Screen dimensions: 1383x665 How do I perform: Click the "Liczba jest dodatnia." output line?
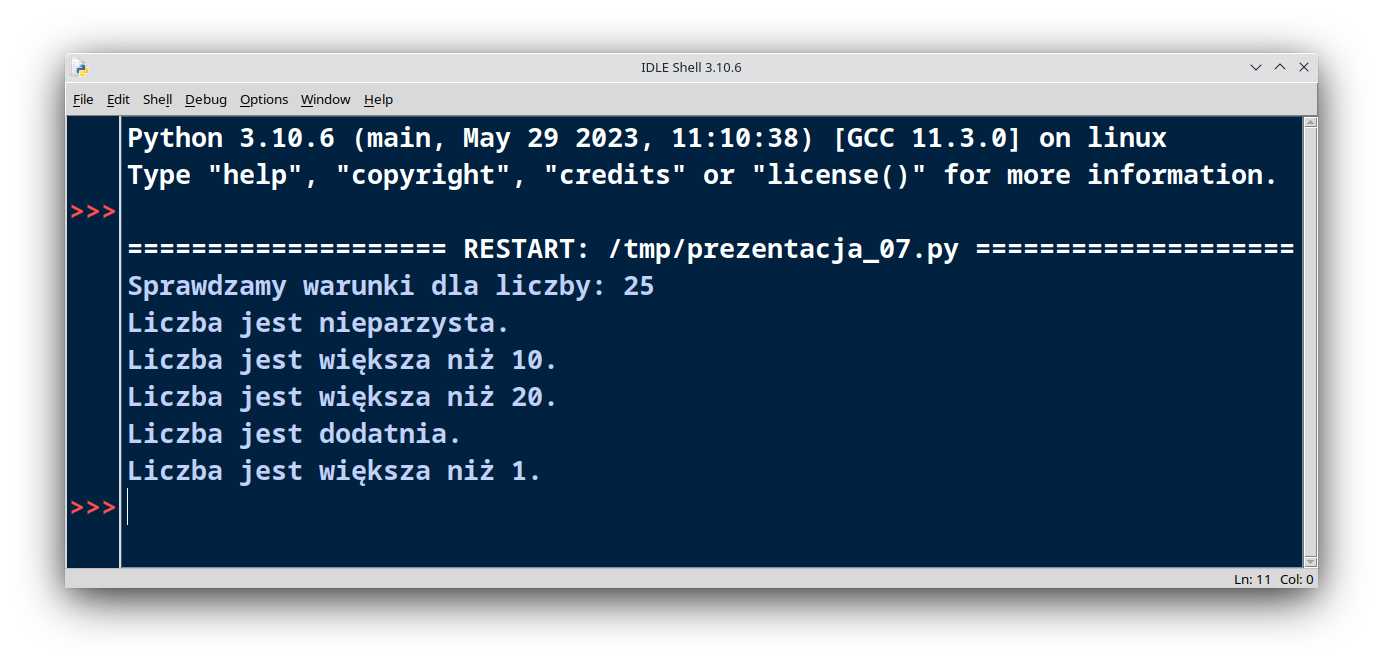[294, 434]
